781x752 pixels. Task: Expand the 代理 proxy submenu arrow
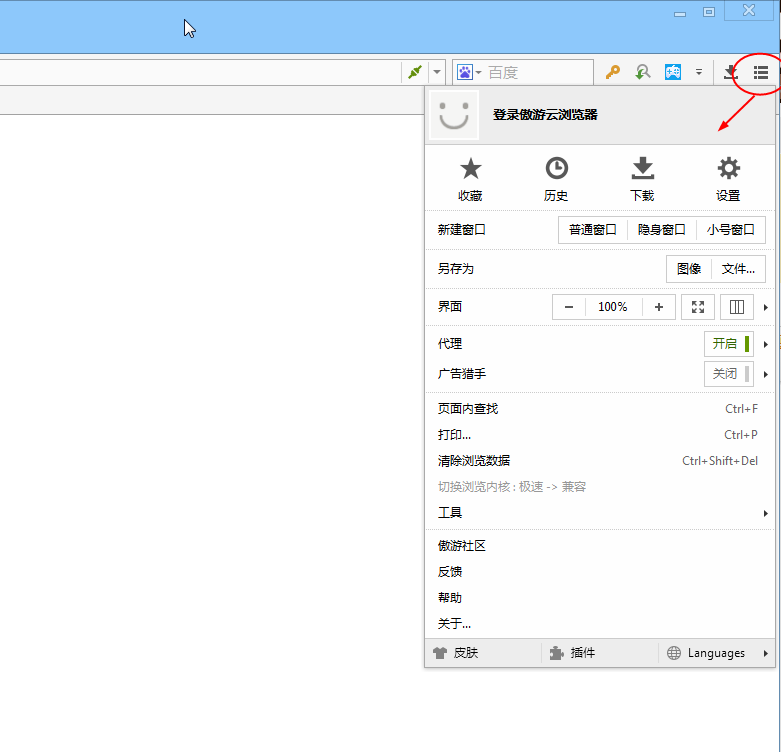[766, 344]
